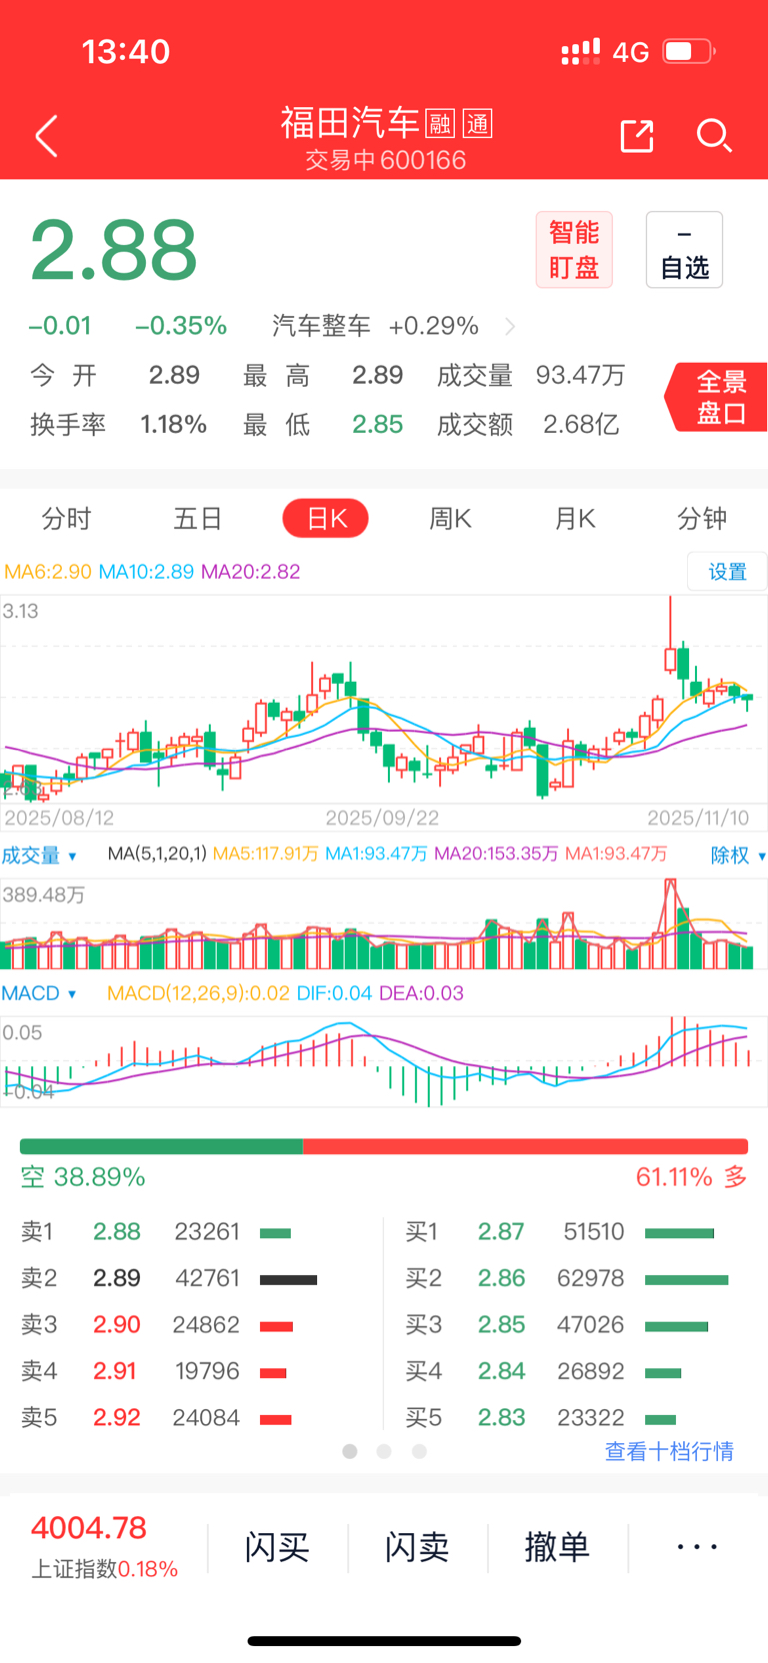Select 买2 price 2.86

click(x=501, y=1278)
